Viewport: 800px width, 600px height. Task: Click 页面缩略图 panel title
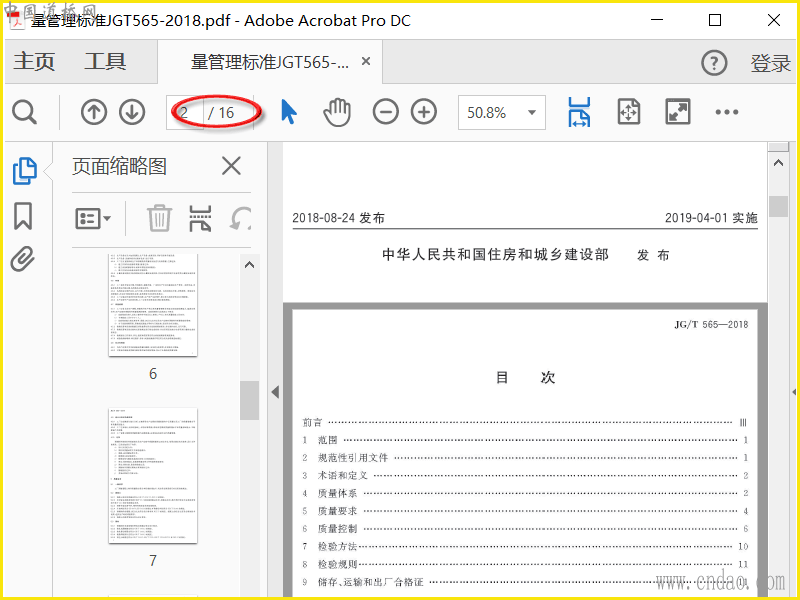point(119,166)
